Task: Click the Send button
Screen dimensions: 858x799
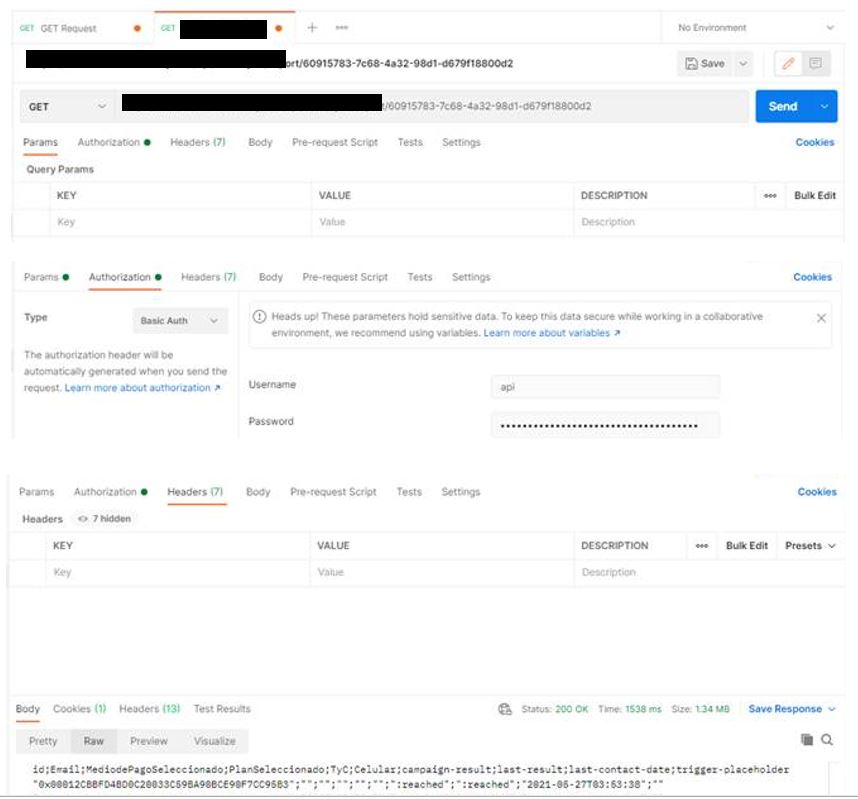Action: 783,106
